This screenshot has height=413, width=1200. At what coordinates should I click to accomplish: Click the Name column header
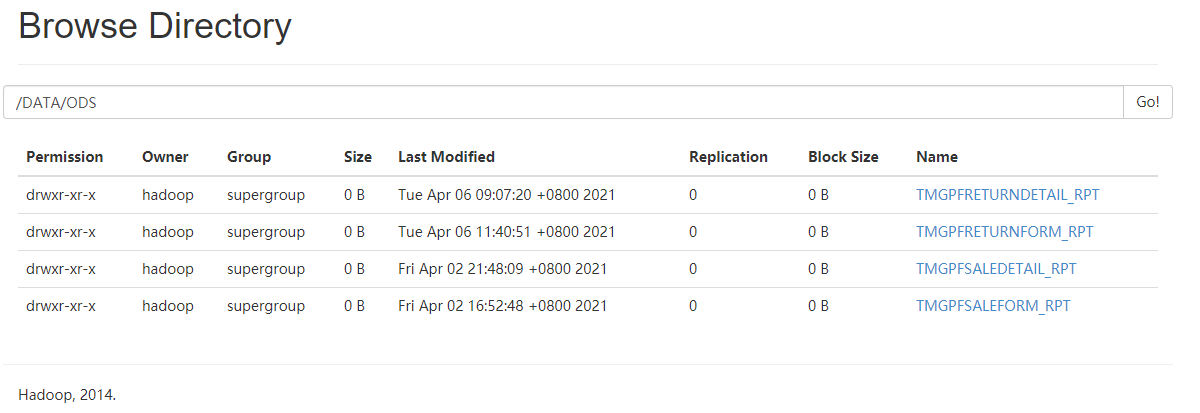[x=937, y=157]
